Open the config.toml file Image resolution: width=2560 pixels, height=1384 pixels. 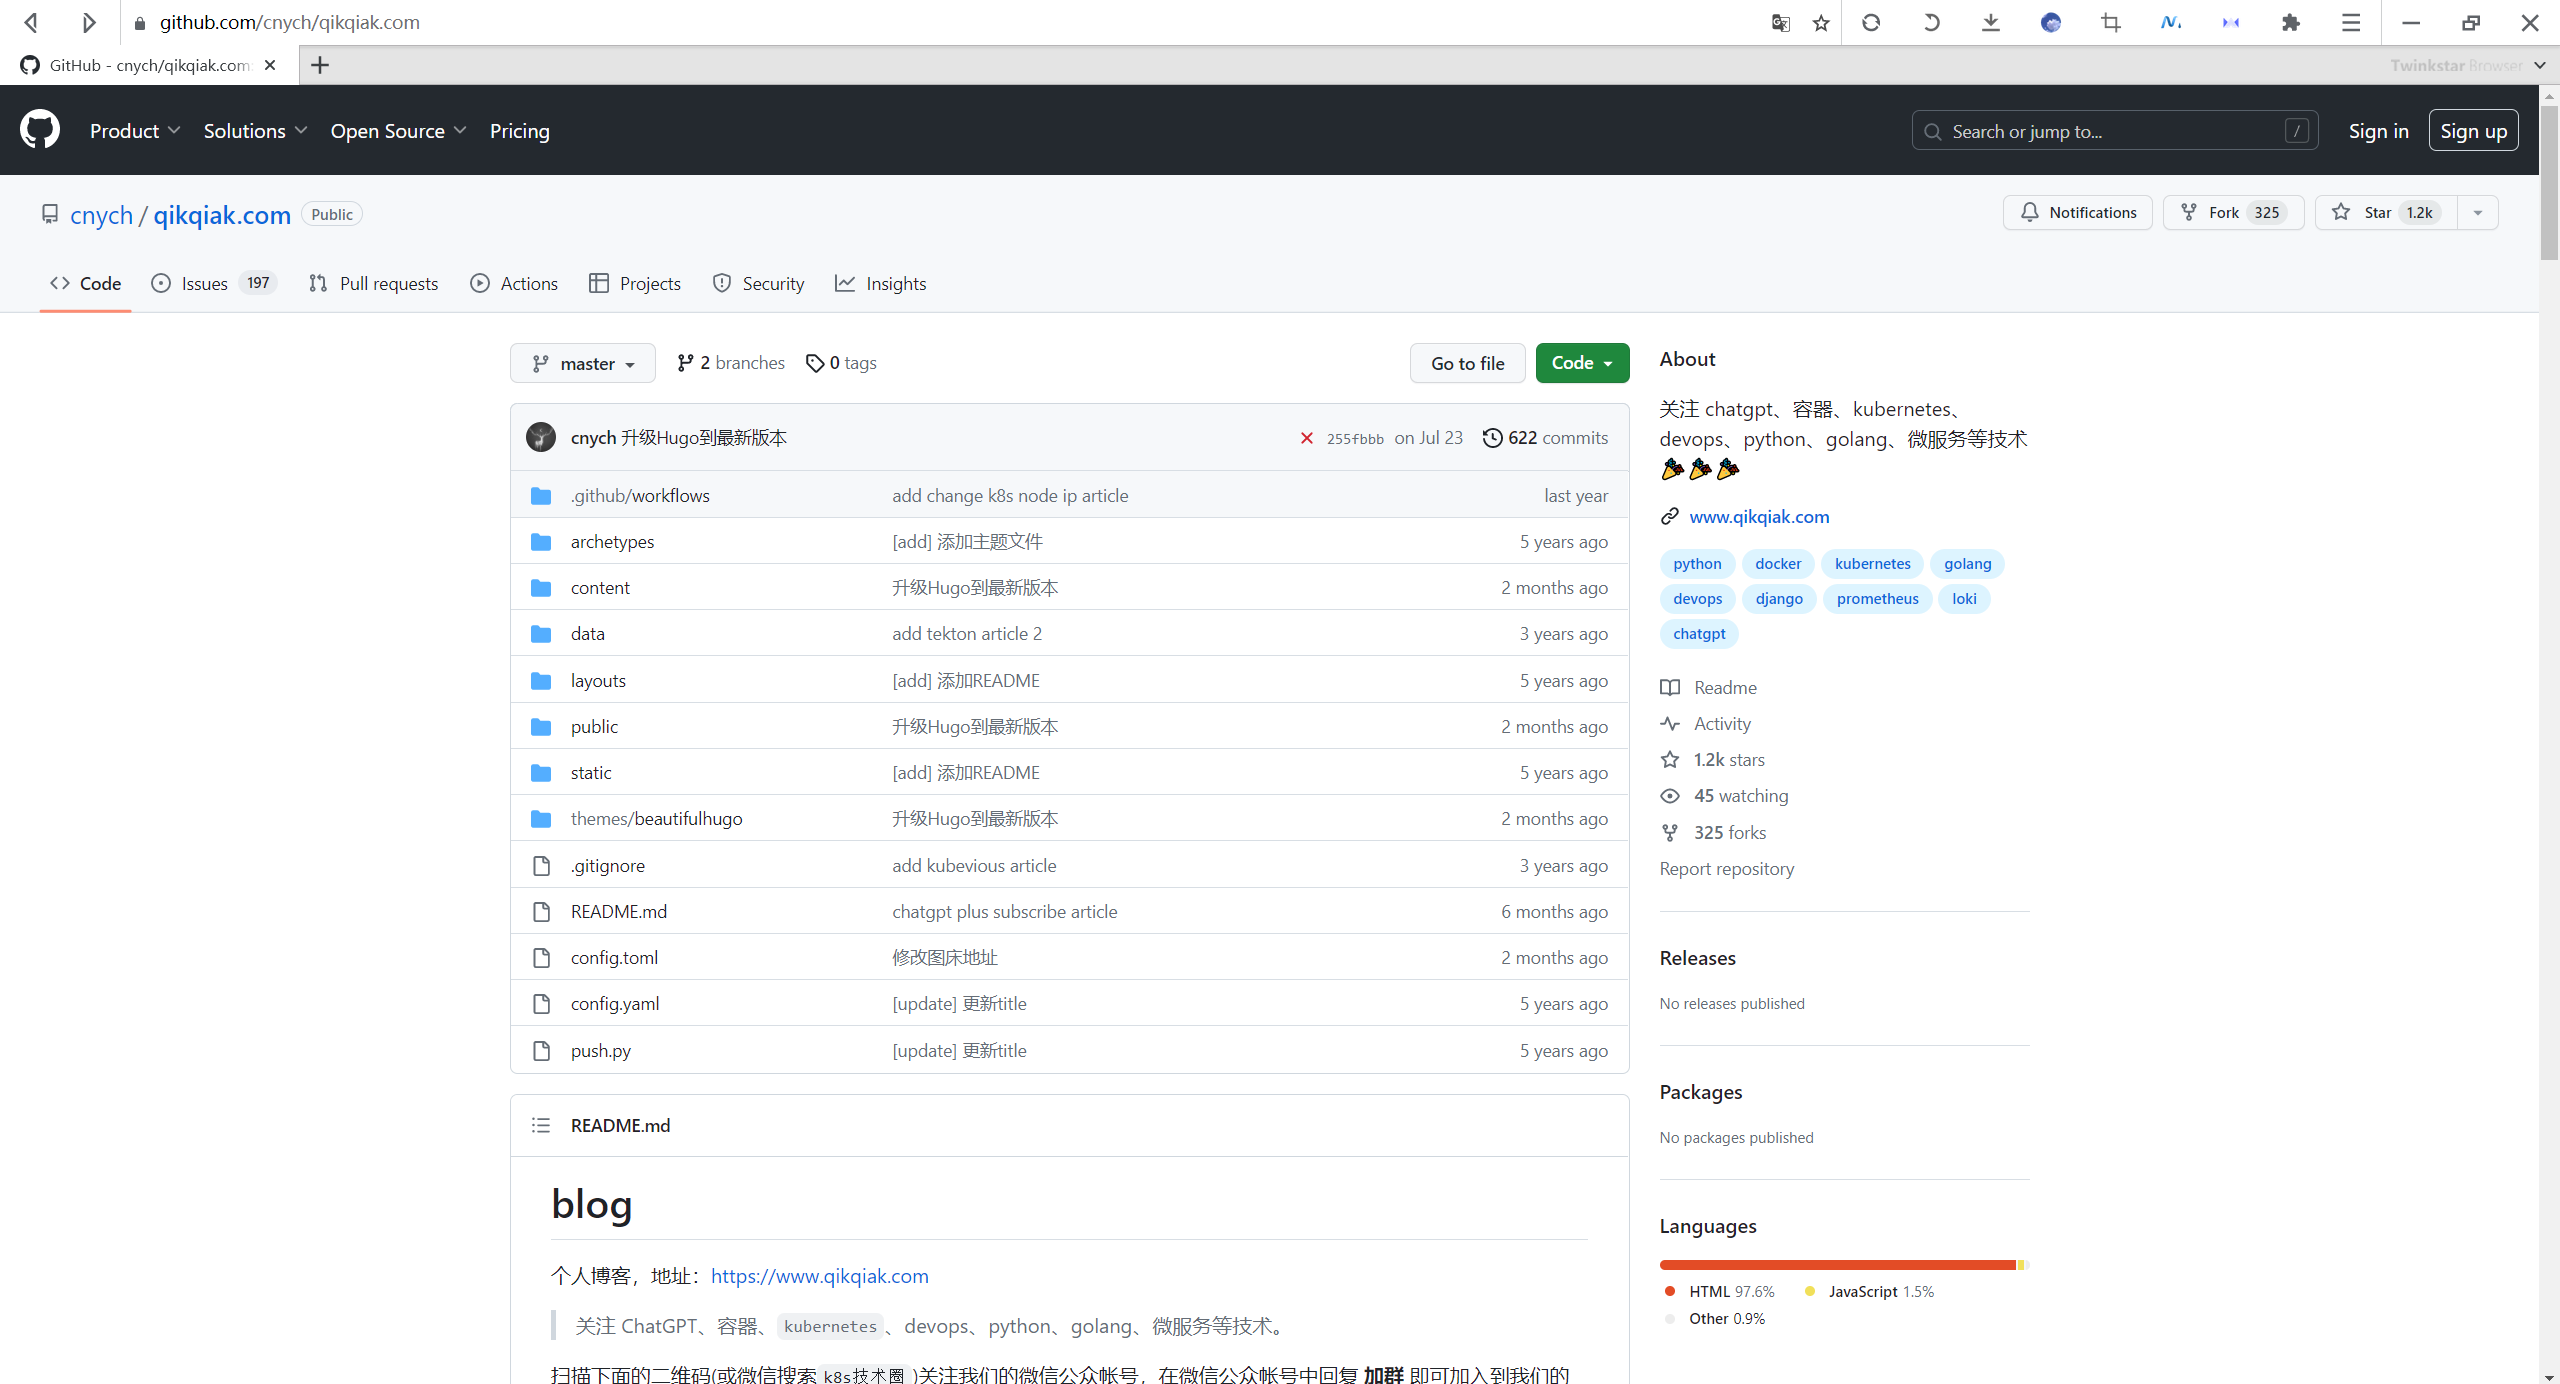click(614, 957)
